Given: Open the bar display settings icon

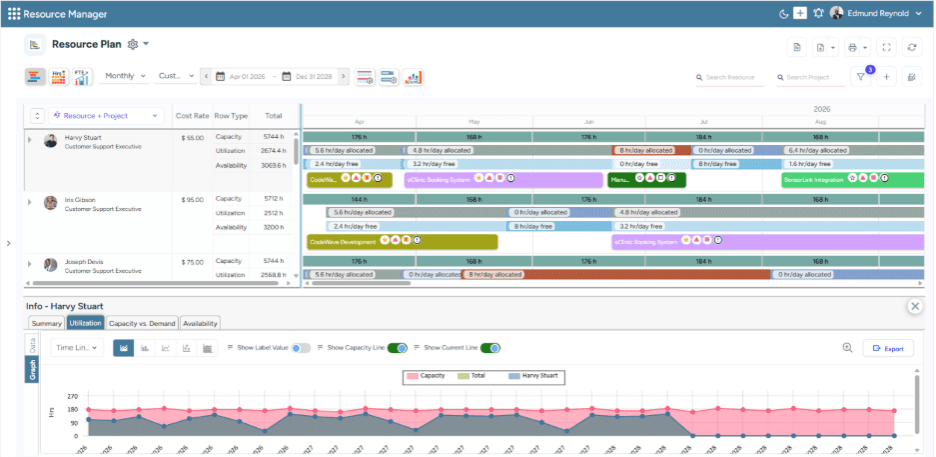Looking at the screenshot, I should pos(389,77).
